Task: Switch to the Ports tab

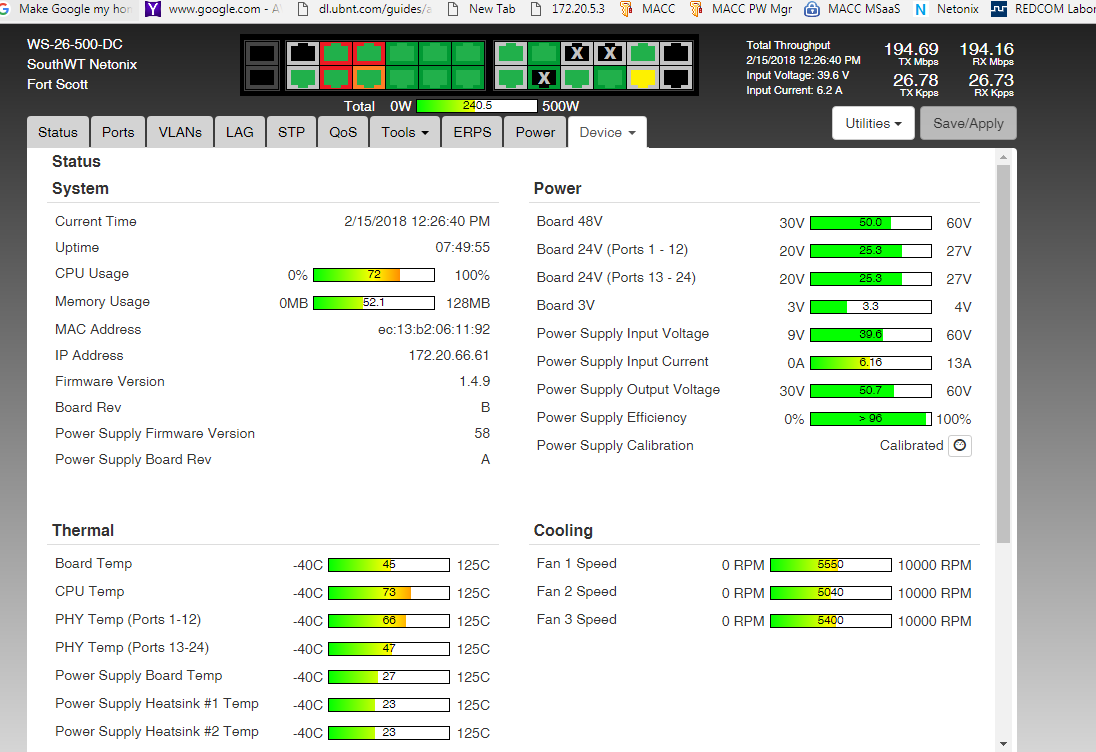Action: pyautogui.click(x=118, y=132)
